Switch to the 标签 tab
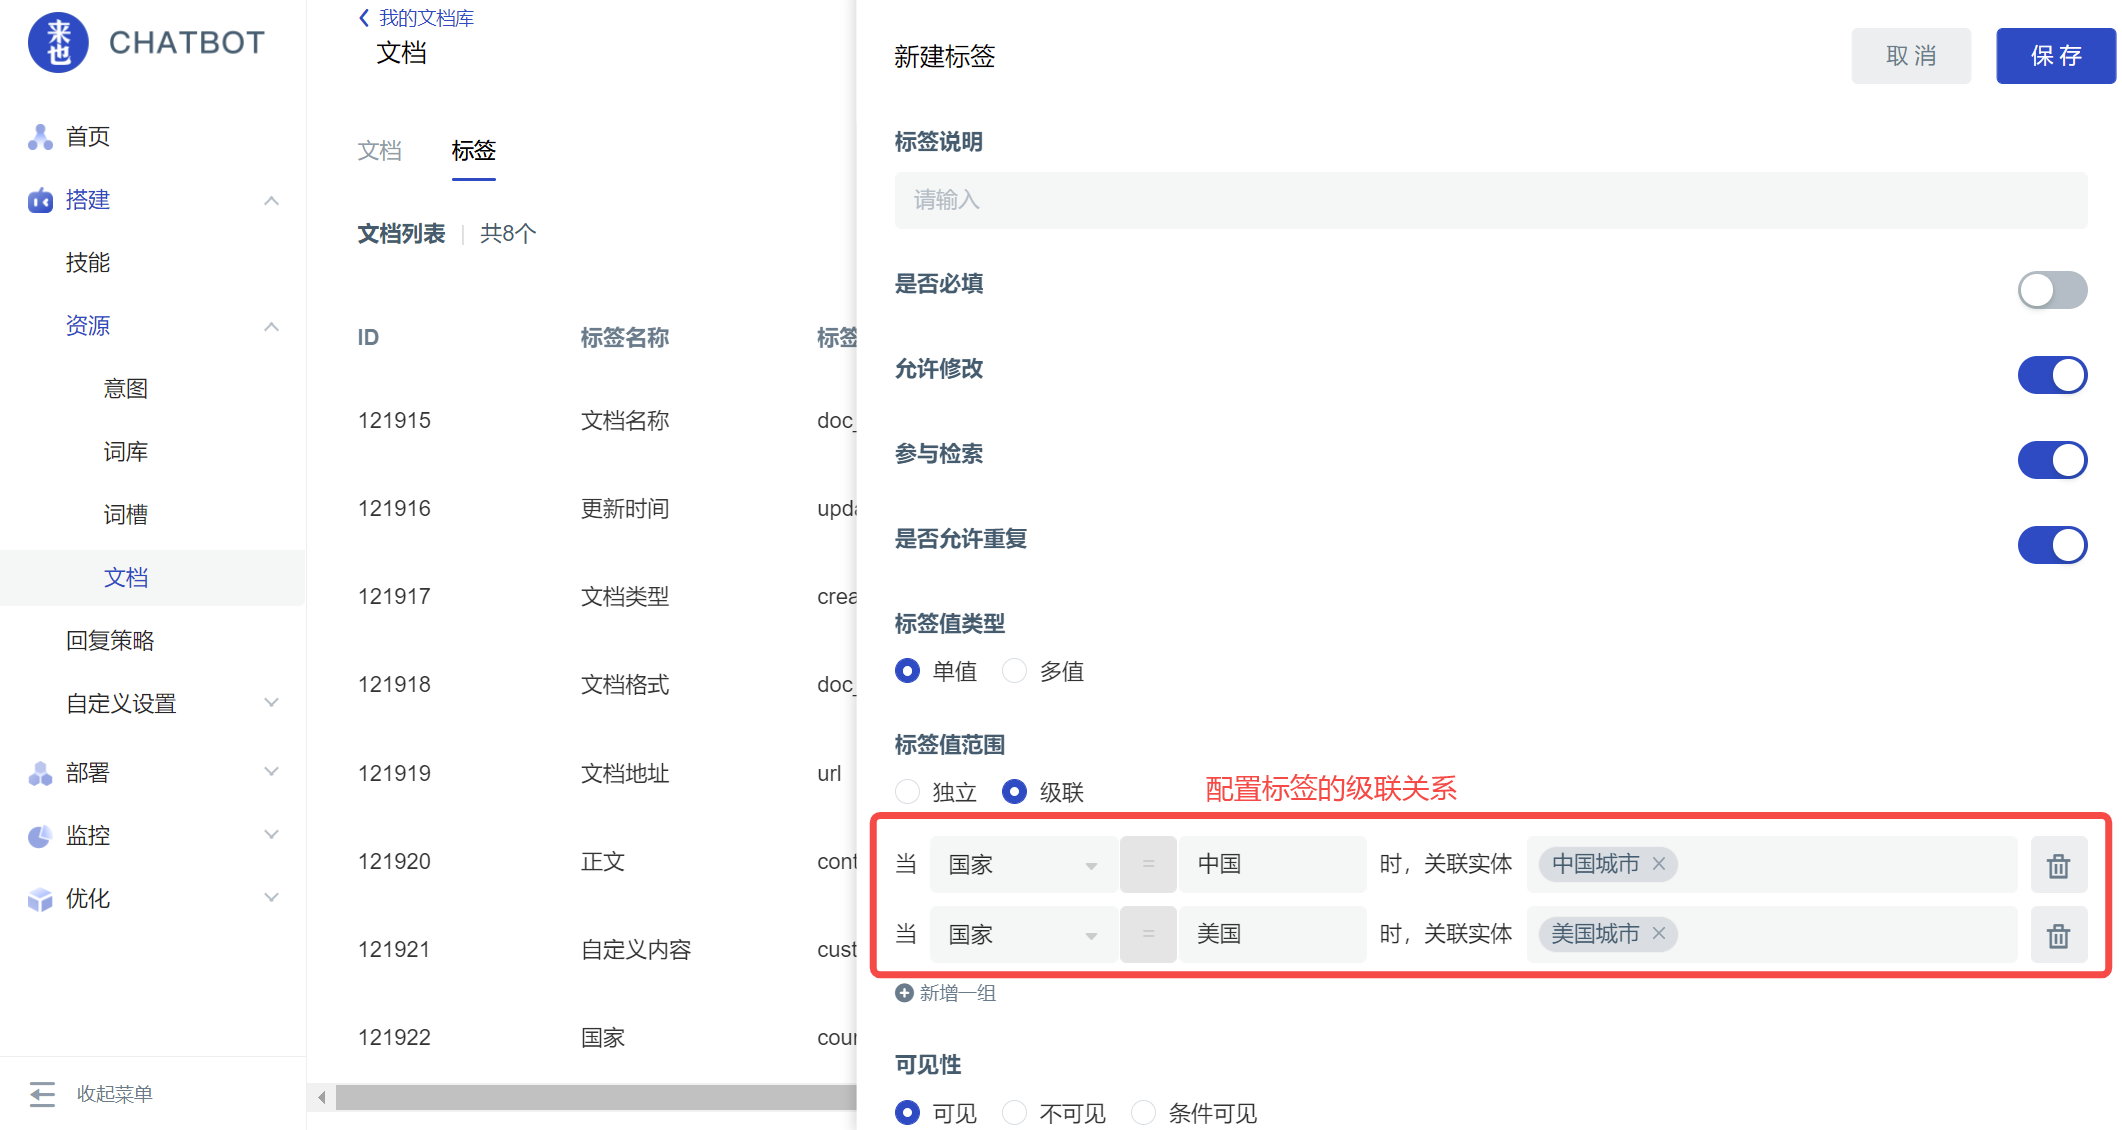 [474, 151]
